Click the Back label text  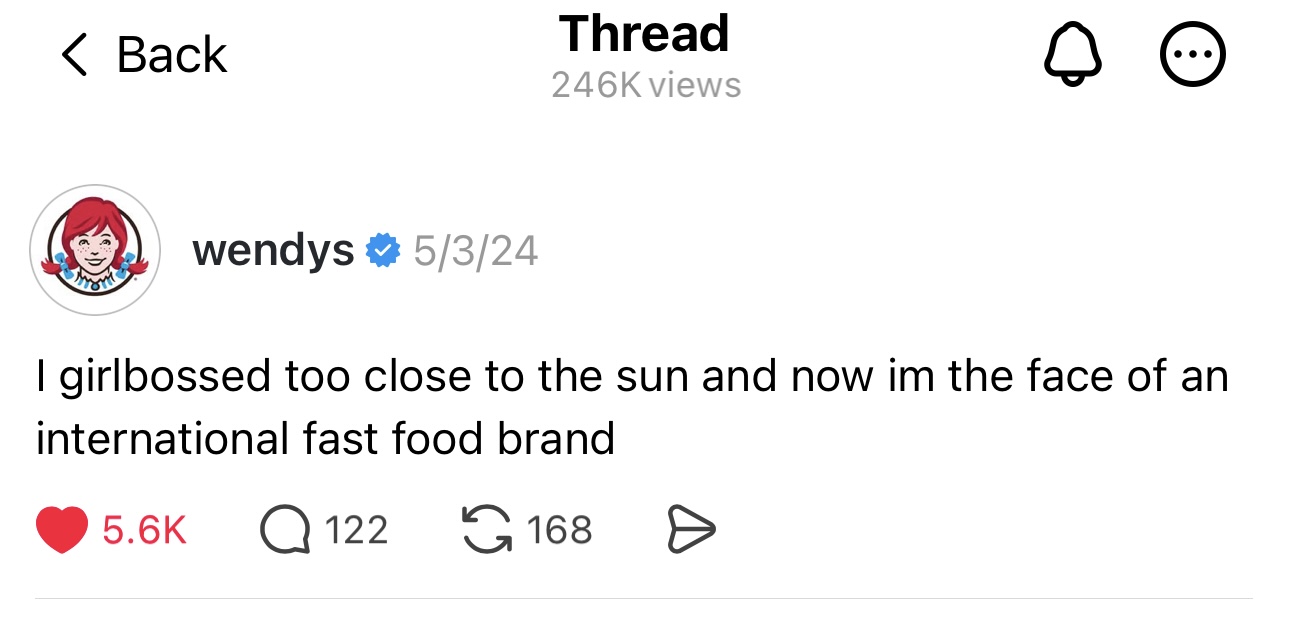[x=171, y=54]
